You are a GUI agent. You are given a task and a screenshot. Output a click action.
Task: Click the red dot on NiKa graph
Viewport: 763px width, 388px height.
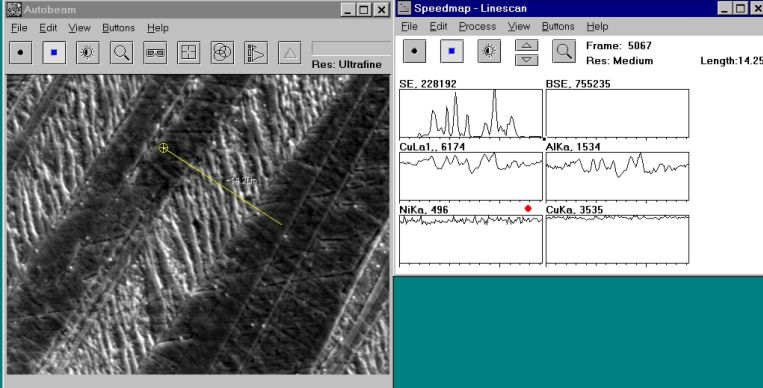(528, 208)
